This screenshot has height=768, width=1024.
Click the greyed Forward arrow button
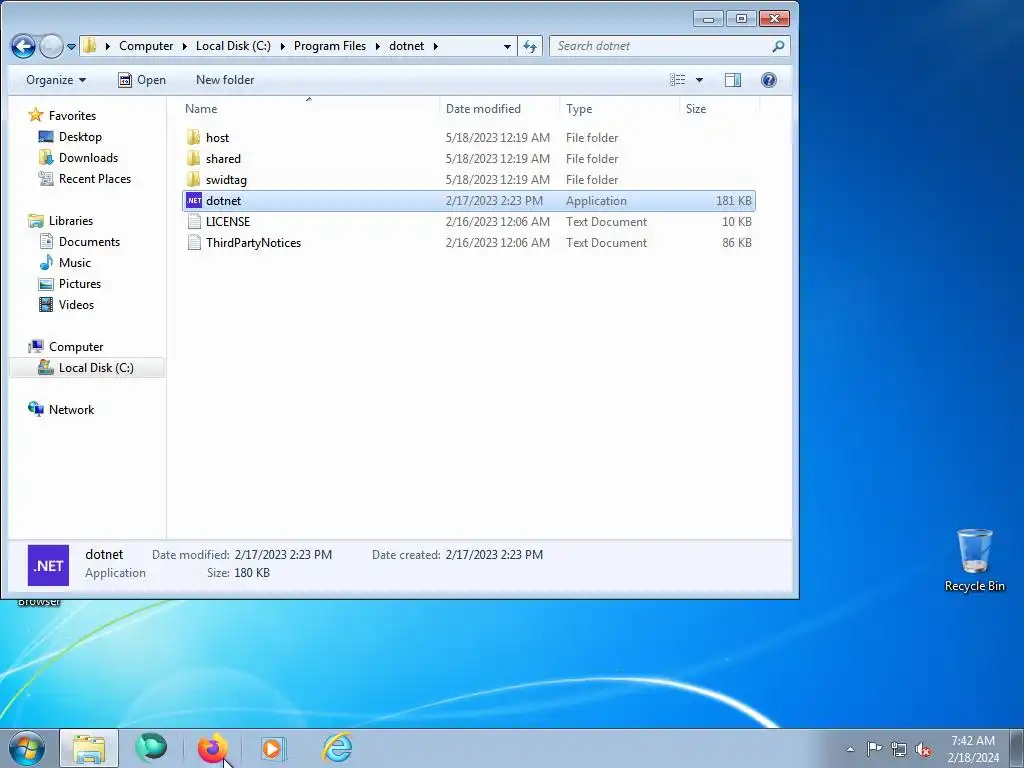[51, 46]
